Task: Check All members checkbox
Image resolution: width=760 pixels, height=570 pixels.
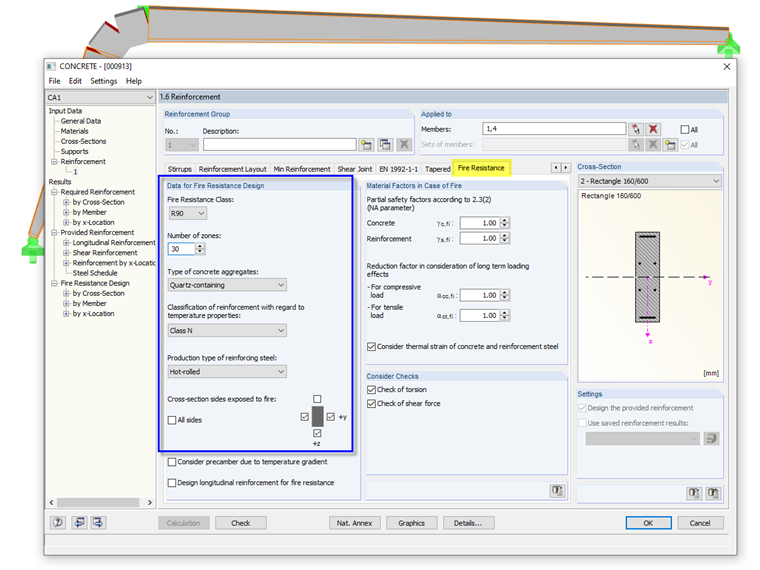Action: (x=684, y=129)
